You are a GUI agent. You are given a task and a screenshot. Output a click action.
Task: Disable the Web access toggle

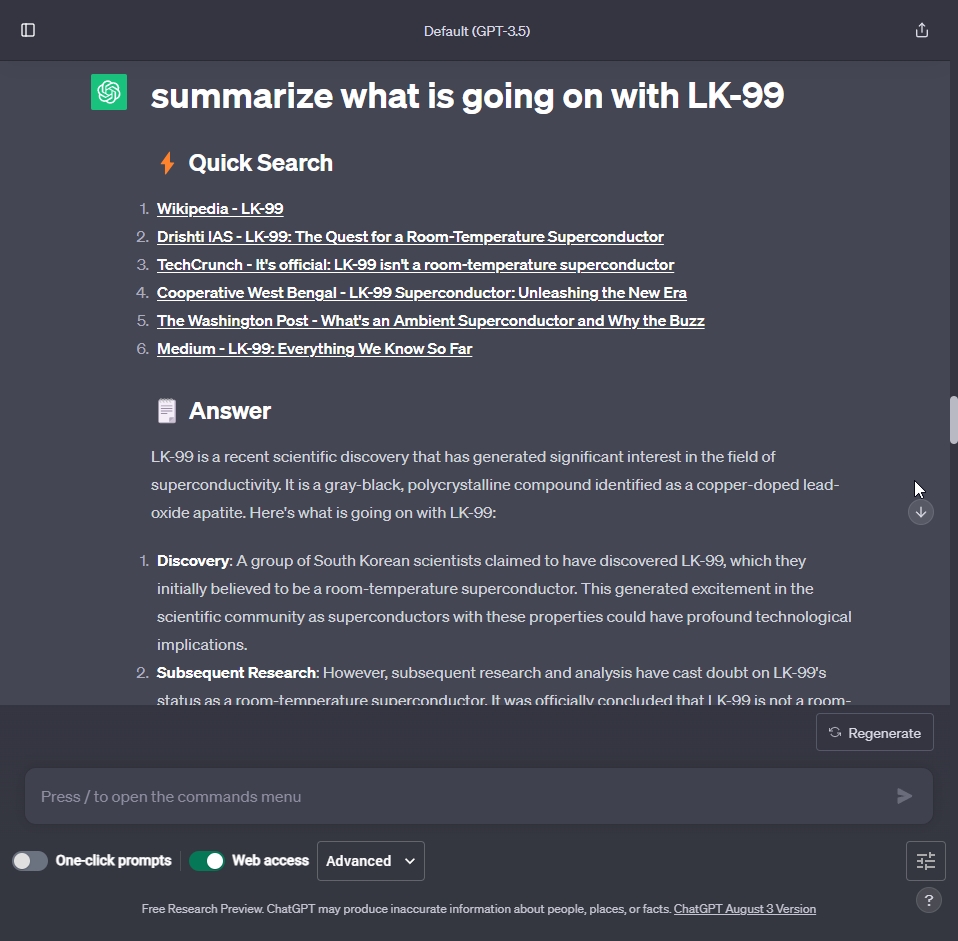pos(207,861)
